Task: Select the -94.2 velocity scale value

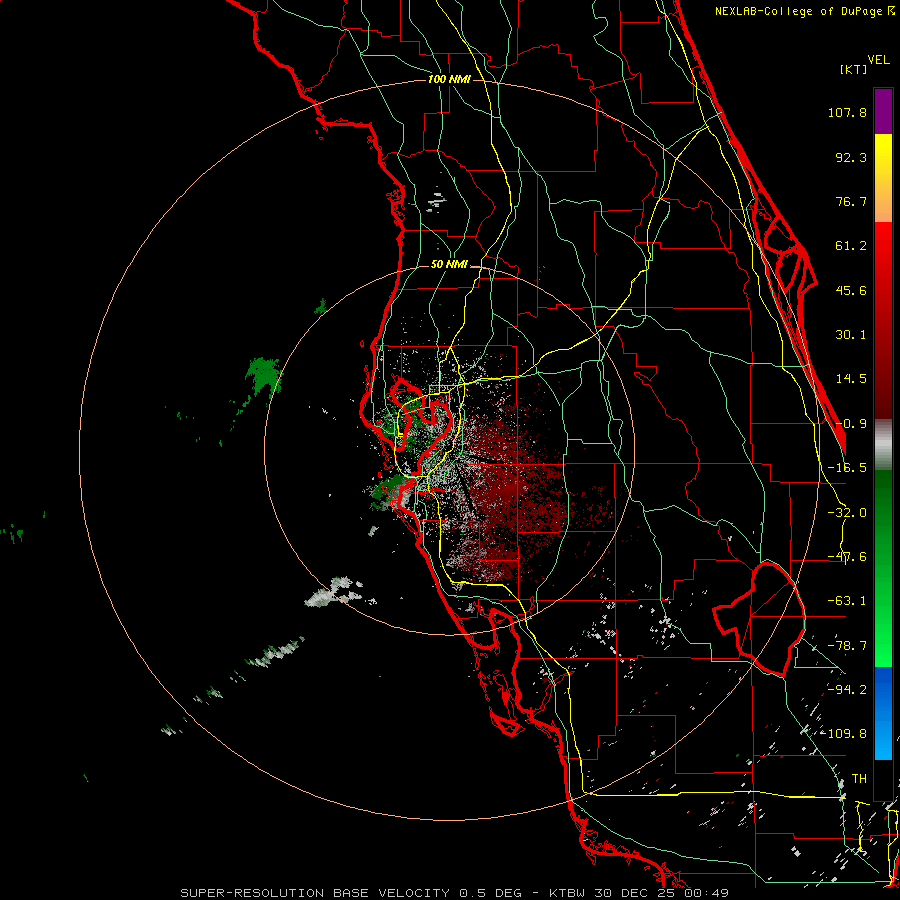Action: pos(847,689)
